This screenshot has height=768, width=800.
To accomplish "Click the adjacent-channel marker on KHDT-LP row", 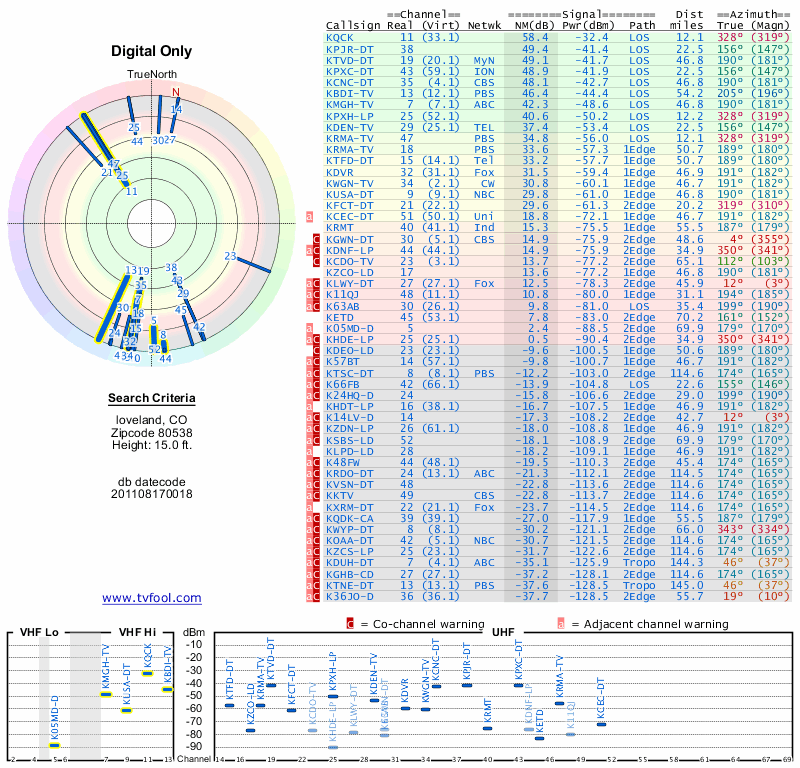I will pos(309,407).
